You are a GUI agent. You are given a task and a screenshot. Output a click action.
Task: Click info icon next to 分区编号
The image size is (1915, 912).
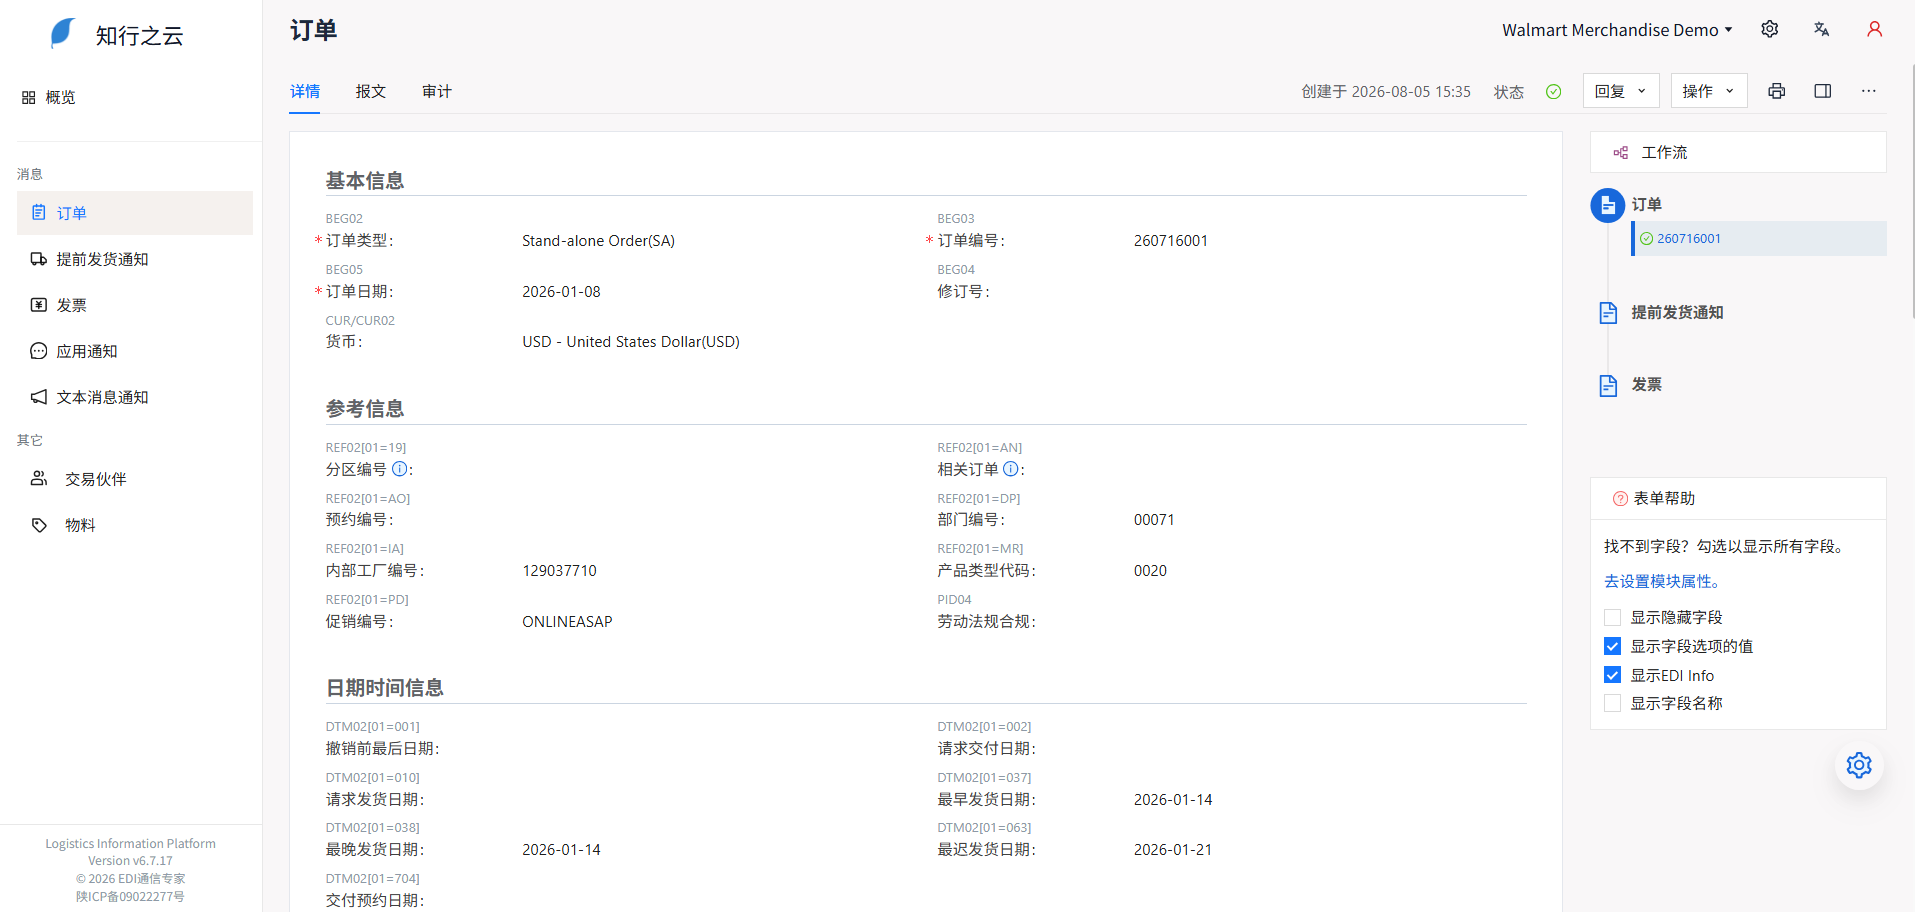click(400, 469)
